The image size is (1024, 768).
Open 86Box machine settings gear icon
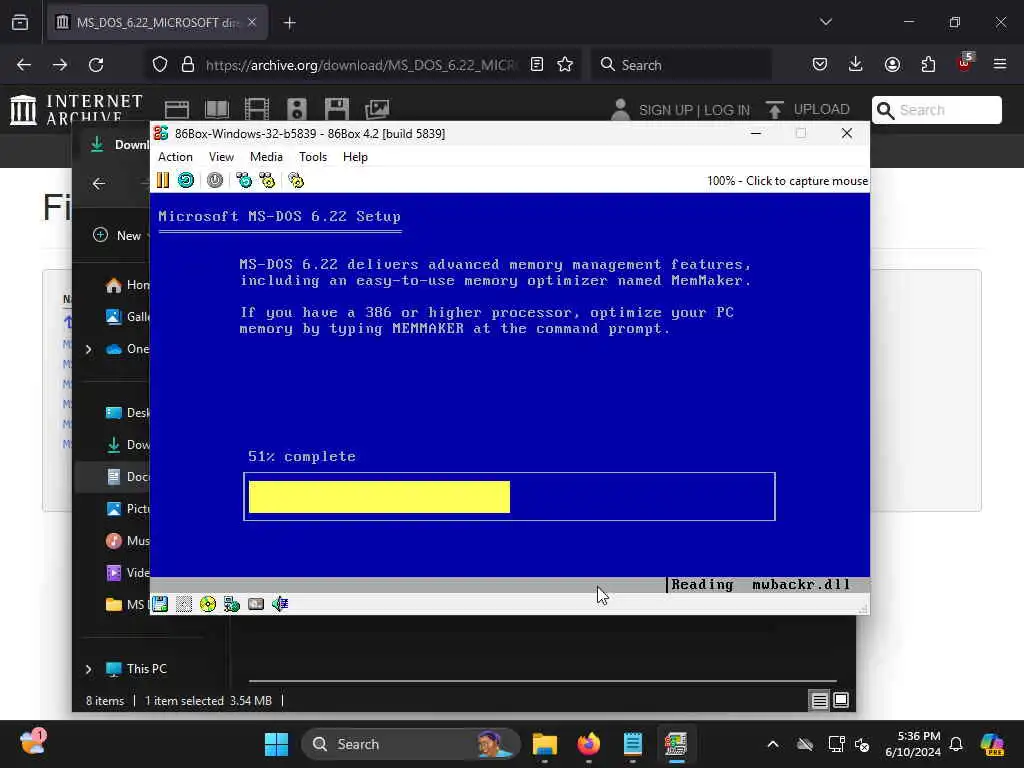pos(296,180)
